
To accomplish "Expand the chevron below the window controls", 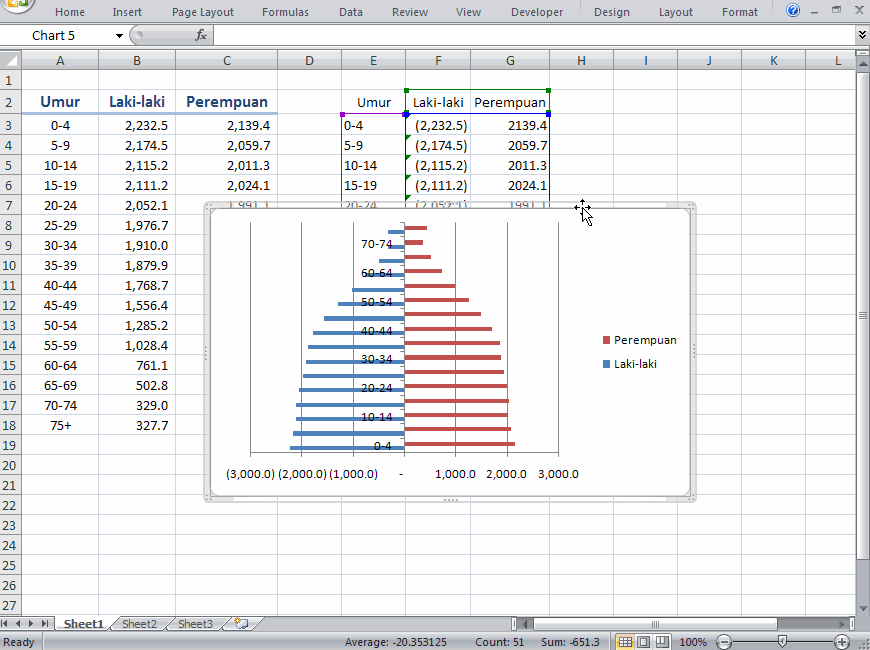I will pos(861,33).
